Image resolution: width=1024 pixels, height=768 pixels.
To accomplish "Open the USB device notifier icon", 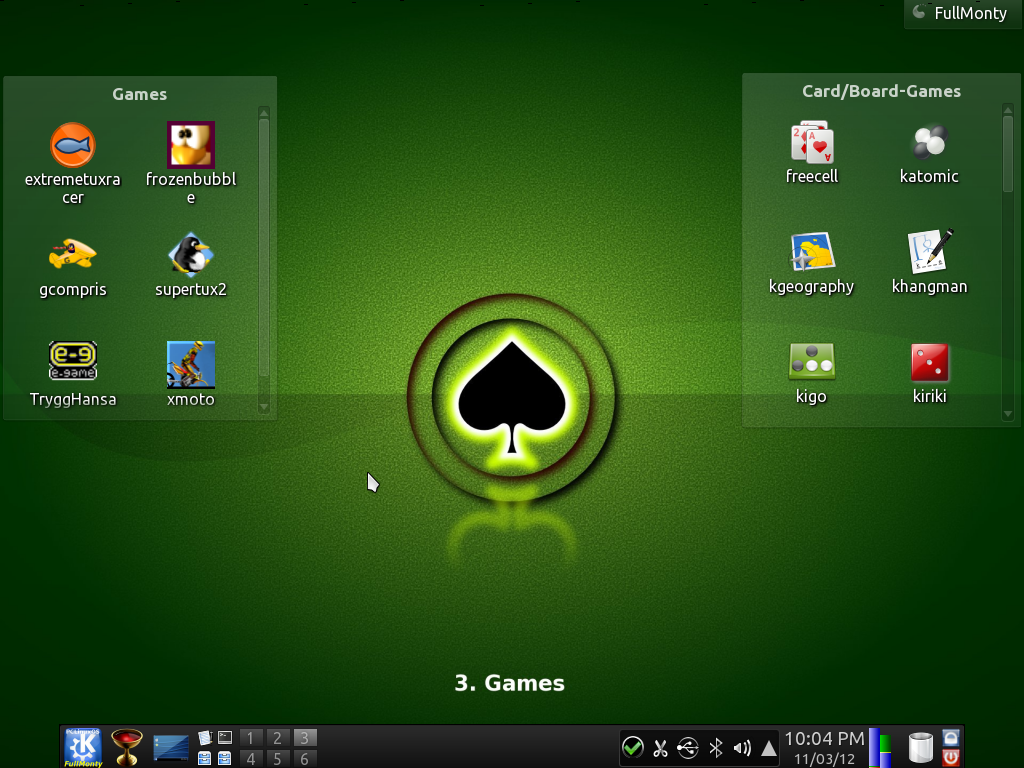I will click(688, 748).
